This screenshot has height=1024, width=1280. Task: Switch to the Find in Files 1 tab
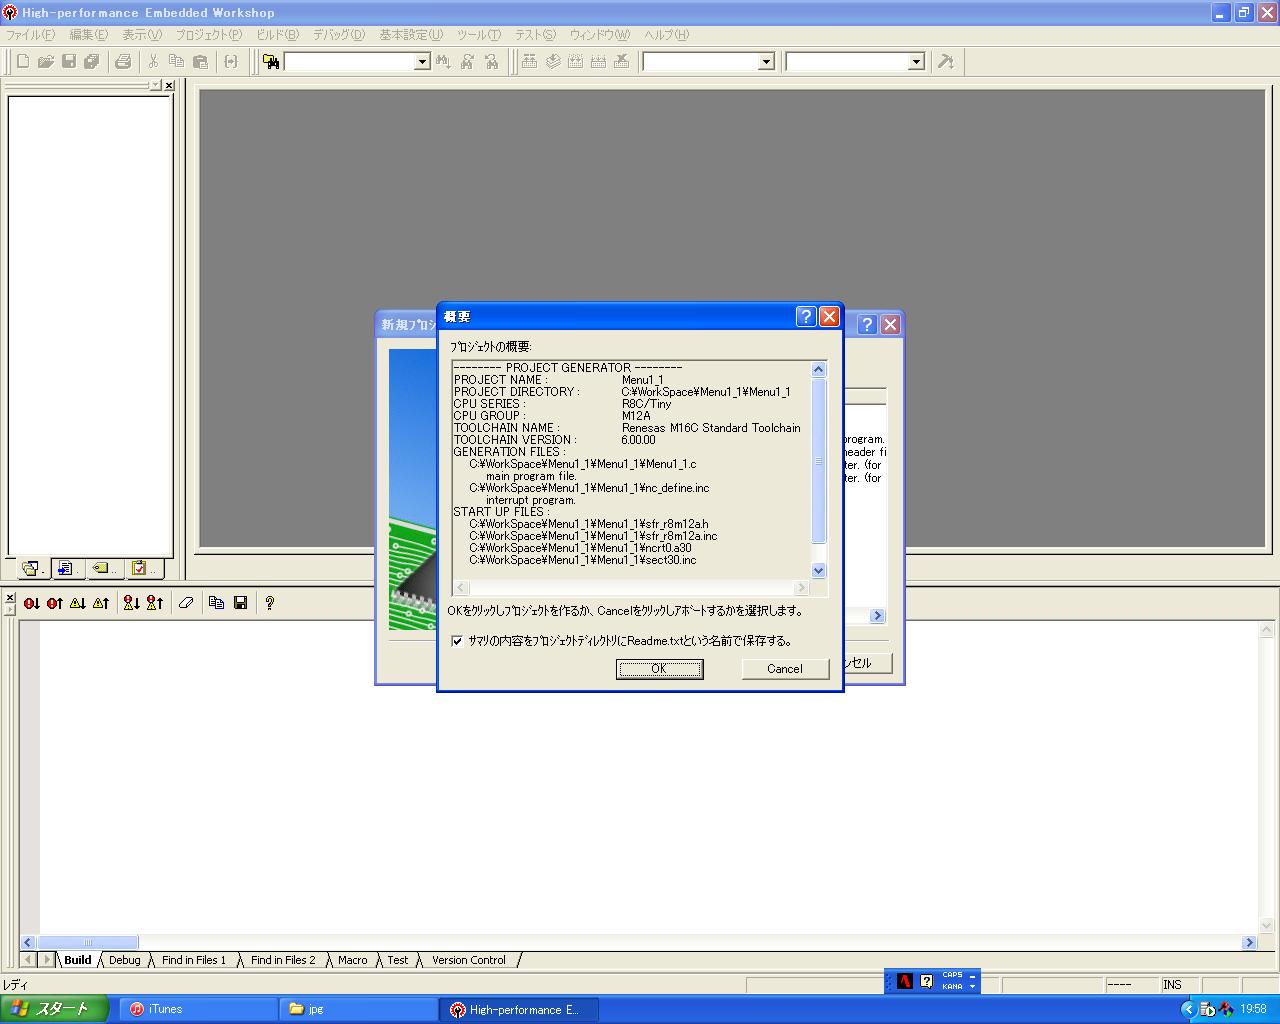pyautogui.click(x=194, y=960)
